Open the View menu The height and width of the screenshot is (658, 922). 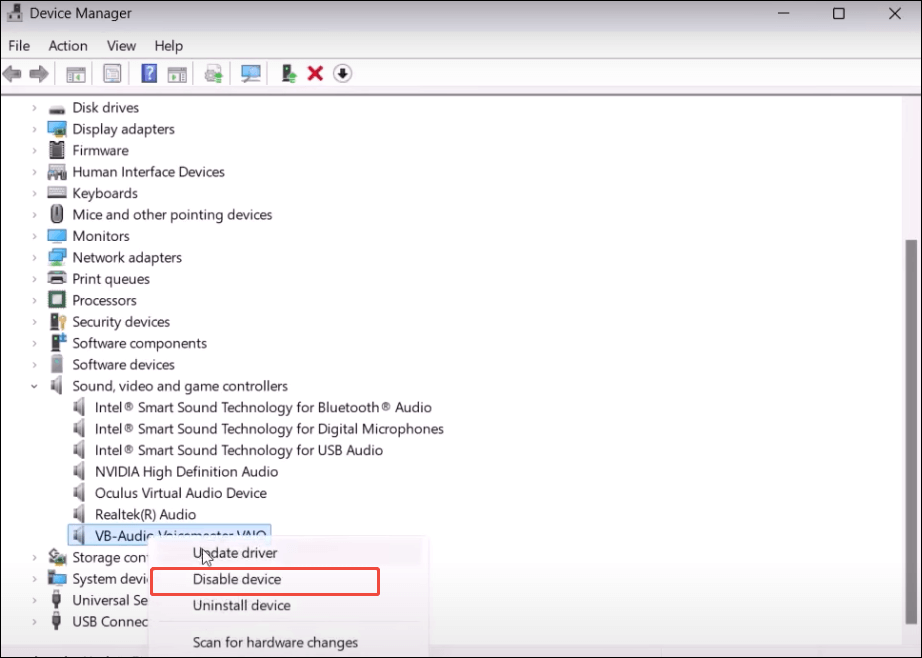121,45
